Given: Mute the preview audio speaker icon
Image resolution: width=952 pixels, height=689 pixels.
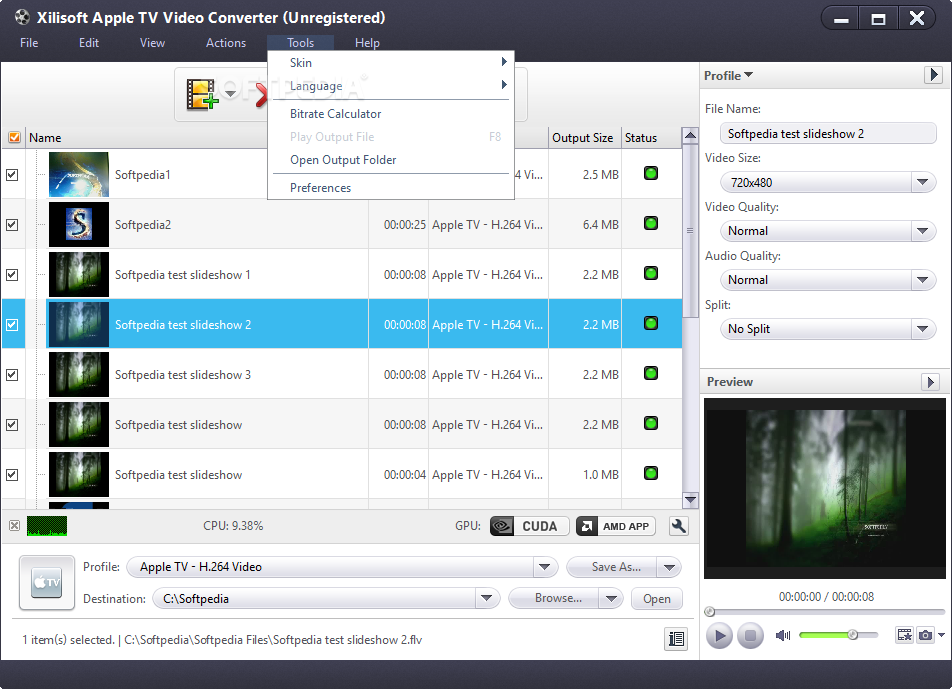Looking at the screenshot, I should (x=783, y=635).
